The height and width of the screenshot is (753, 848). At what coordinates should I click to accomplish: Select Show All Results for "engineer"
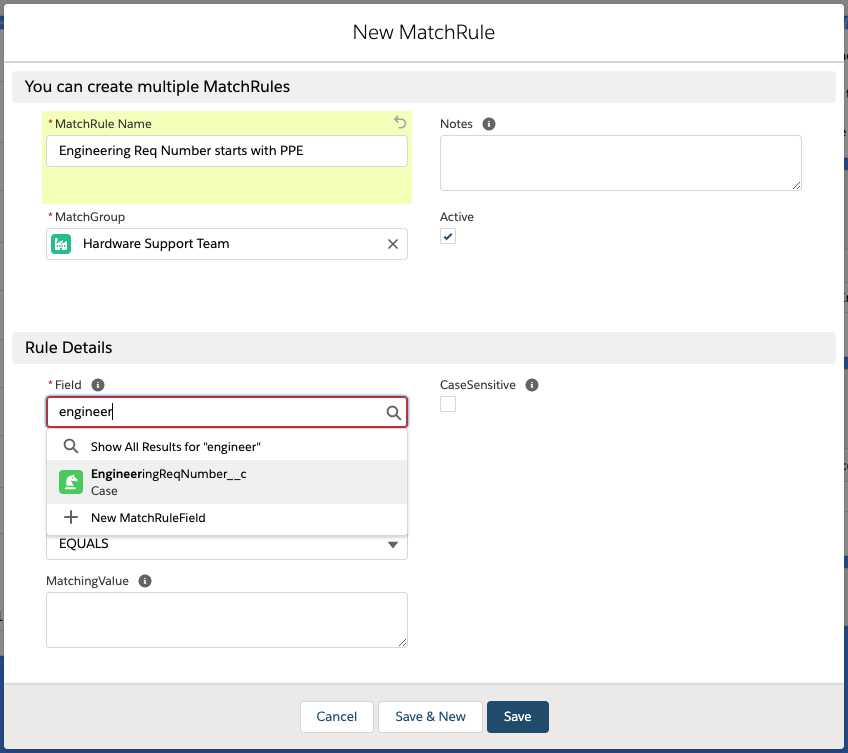(227, 446)
